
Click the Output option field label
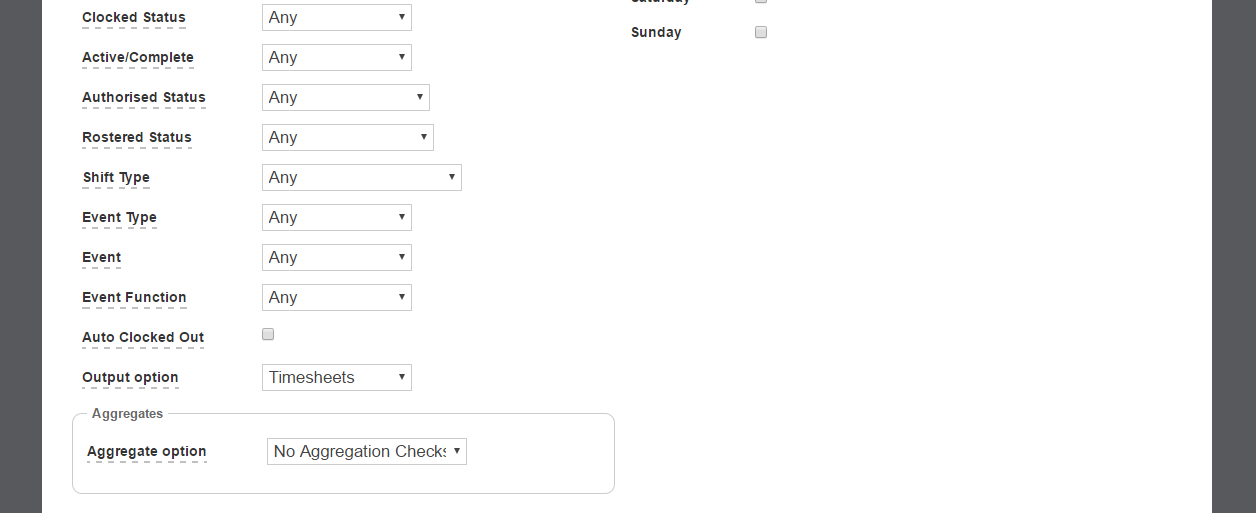click(130, 377)
